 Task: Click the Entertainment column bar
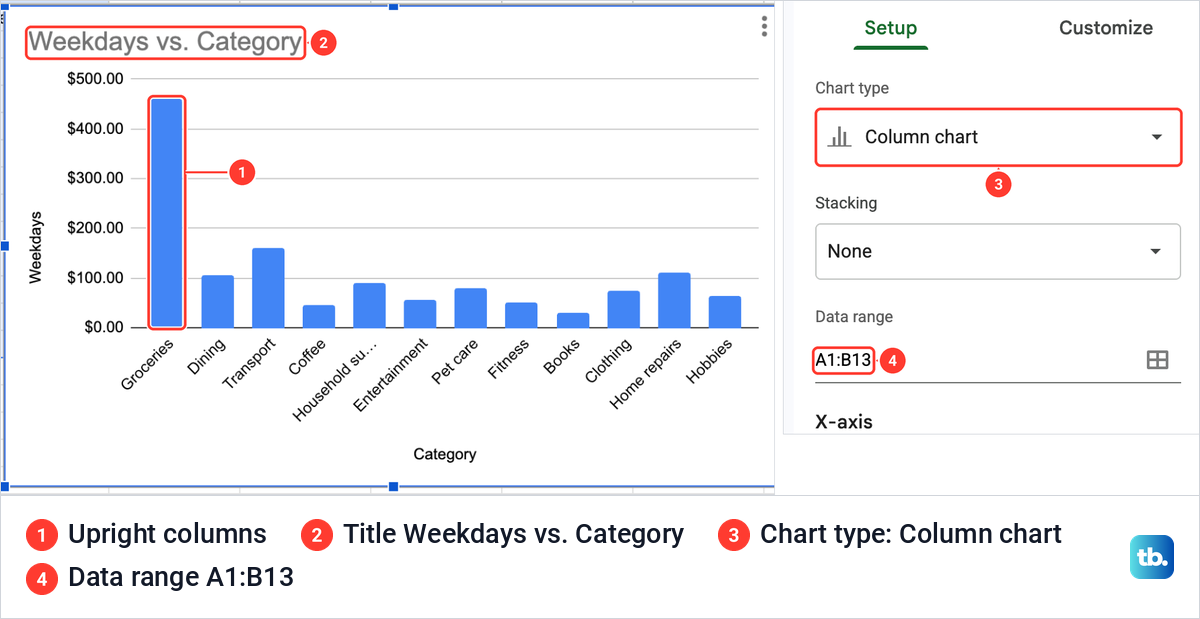coord(420,314)
